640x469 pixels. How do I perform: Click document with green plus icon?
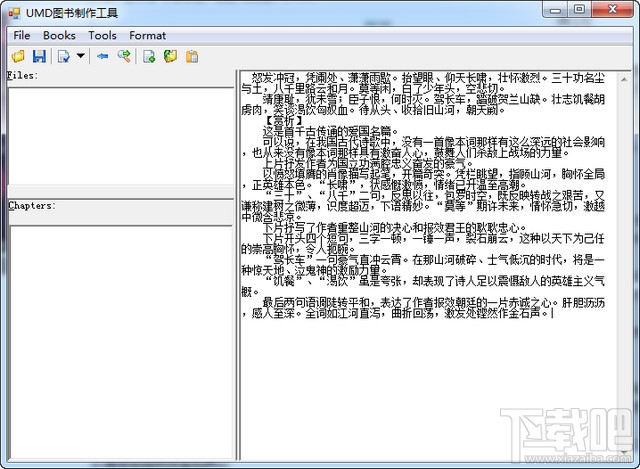149,56
